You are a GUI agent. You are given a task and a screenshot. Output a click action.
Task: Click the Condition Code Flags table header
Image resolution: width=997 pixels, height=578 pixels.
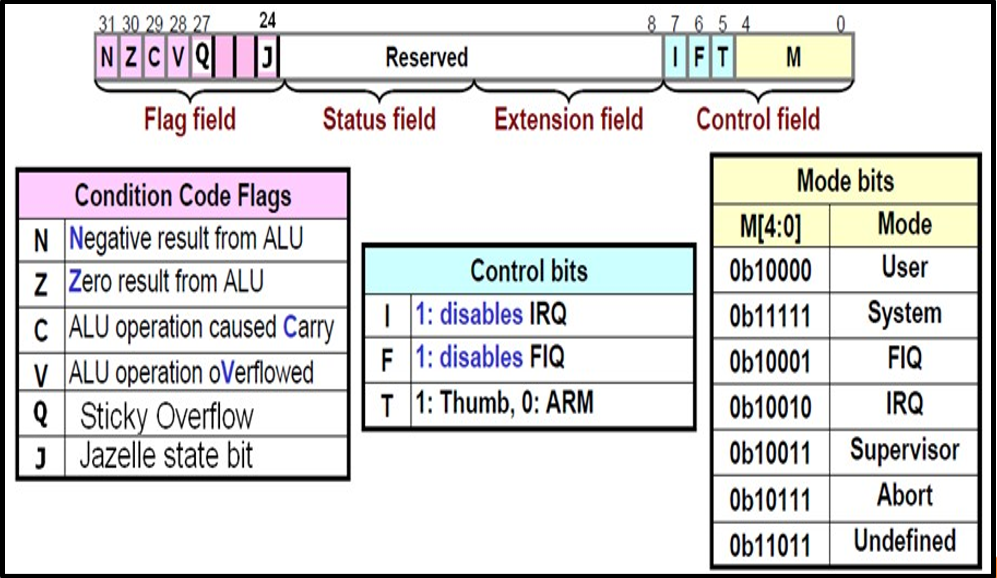(x=183, y=195)
